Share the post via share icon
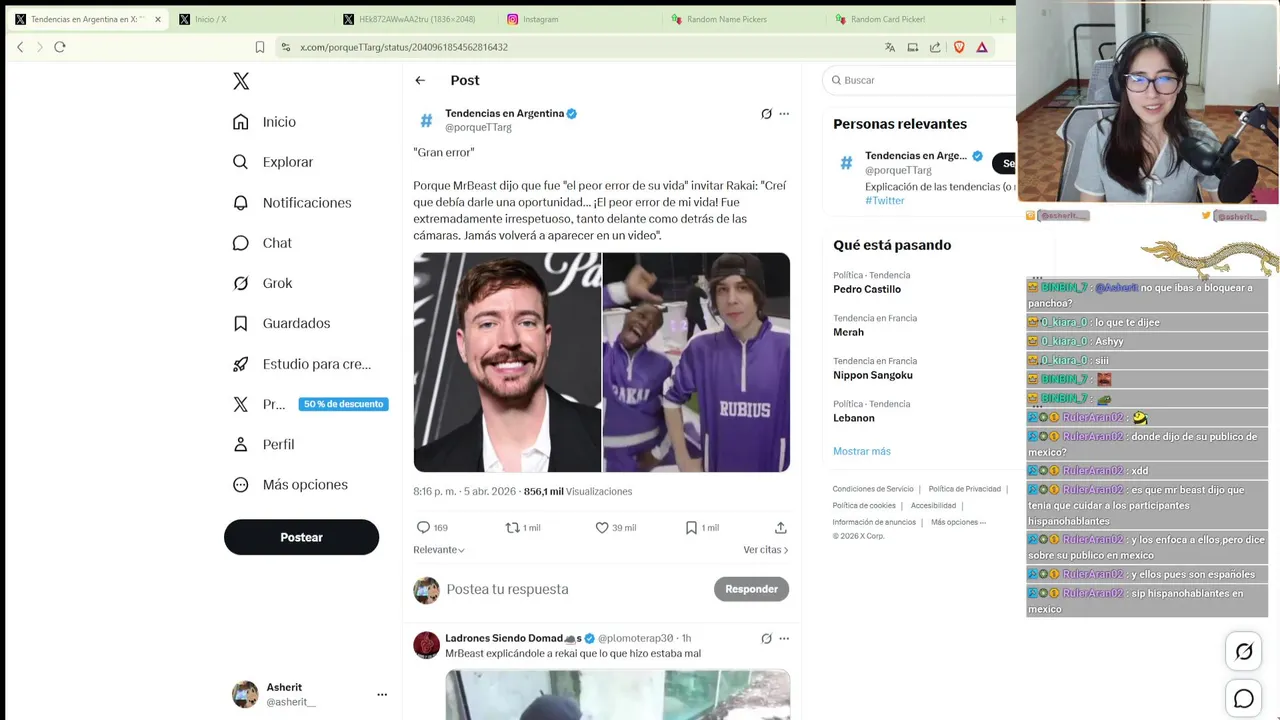1280x720 pixels. [x=781, y=527]
